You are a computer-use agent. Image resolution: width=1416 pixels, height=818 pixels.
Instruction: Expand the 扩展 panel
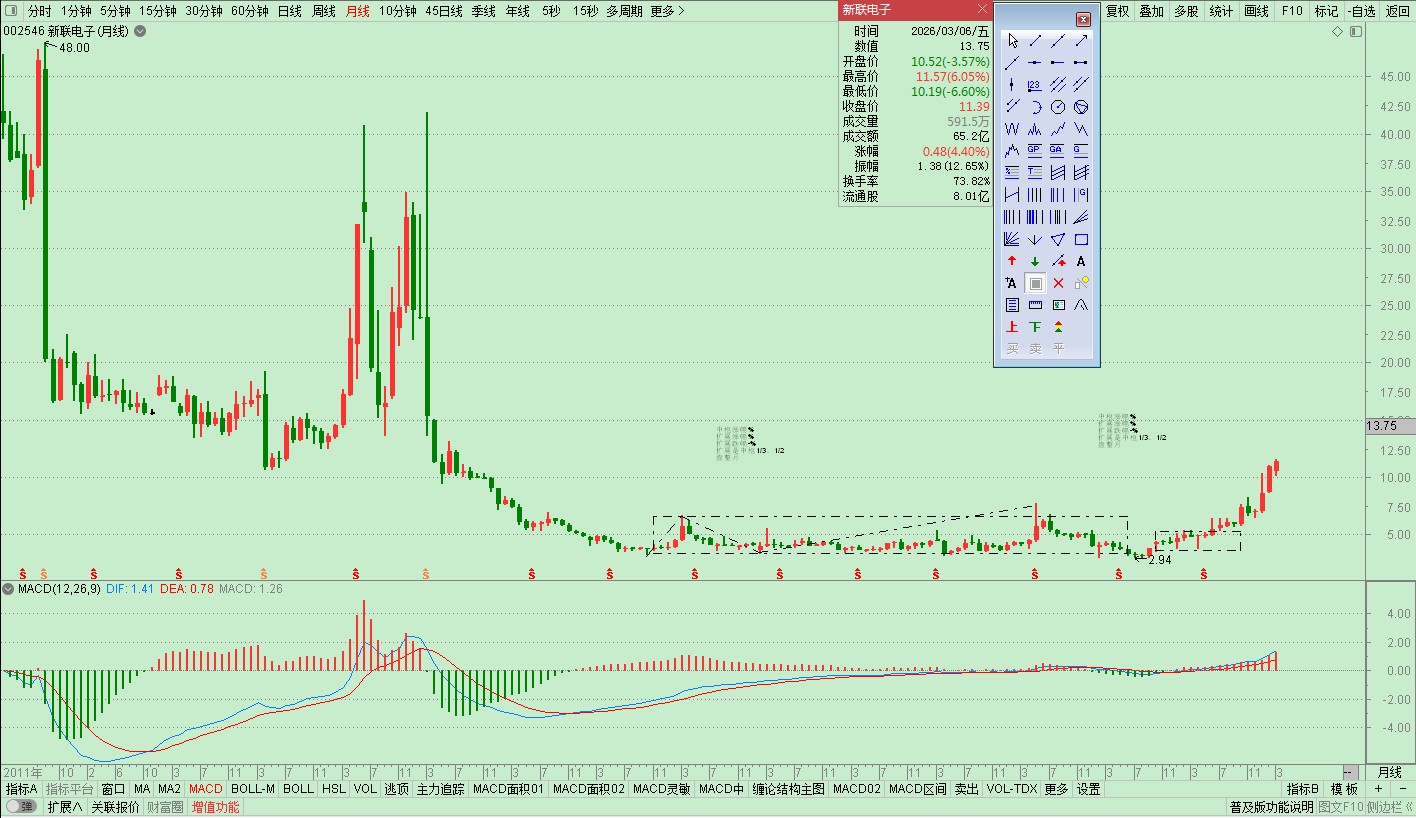click(x=65, y=807)
